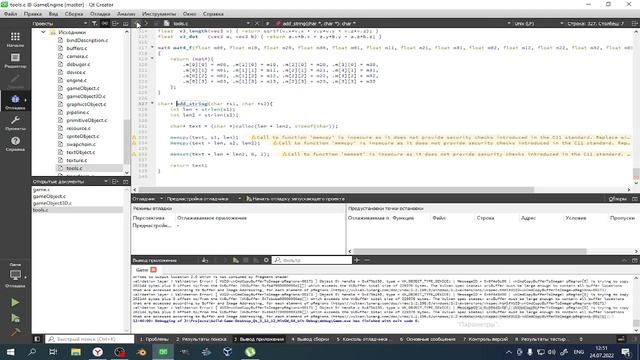Viewport: 640px width, 360px height.
Task: Select game.c in open documents list
Action: 41,189
